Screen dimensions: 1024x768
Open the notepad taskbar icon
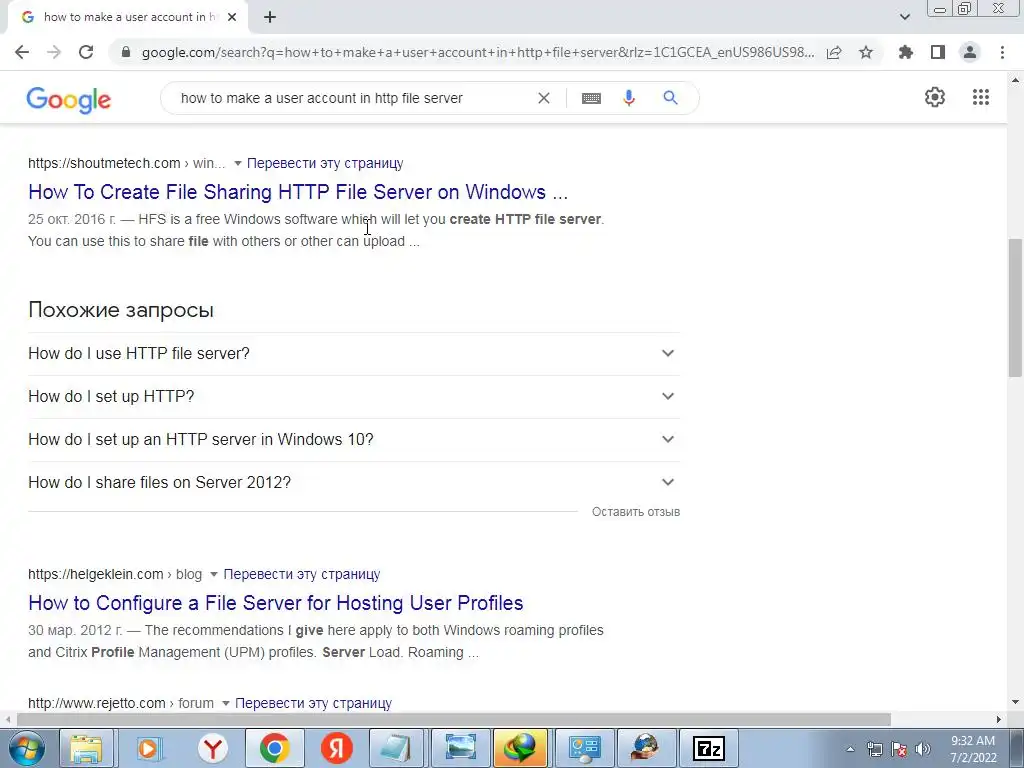pos(396,748)
